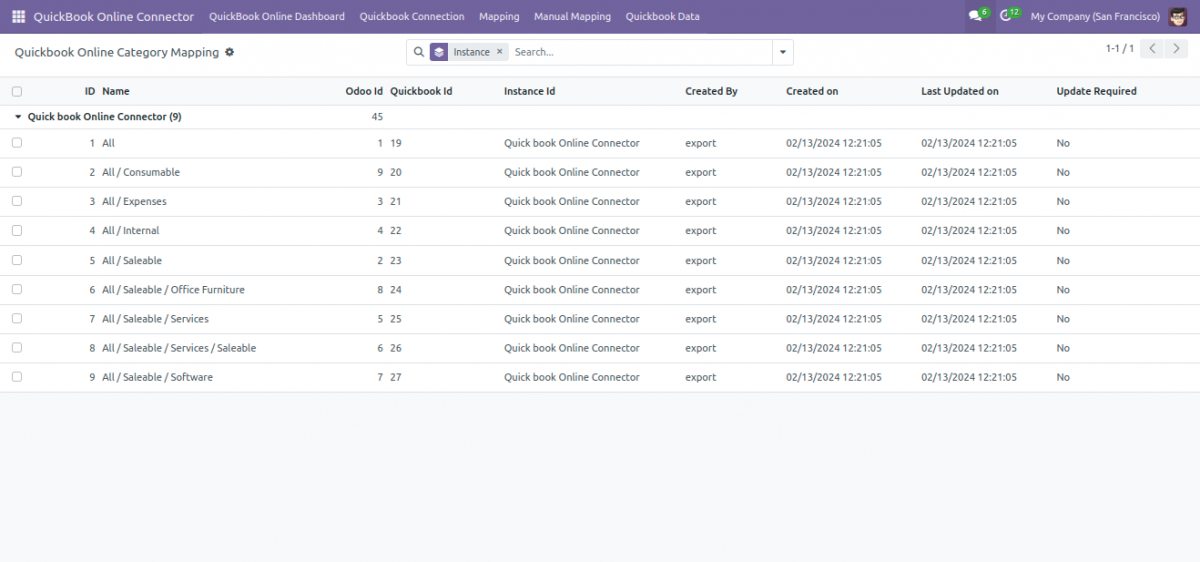Check the All / Consumable row checkbox
The width and height of the screenshot is (1200, 562).
(x=17, y=172)
